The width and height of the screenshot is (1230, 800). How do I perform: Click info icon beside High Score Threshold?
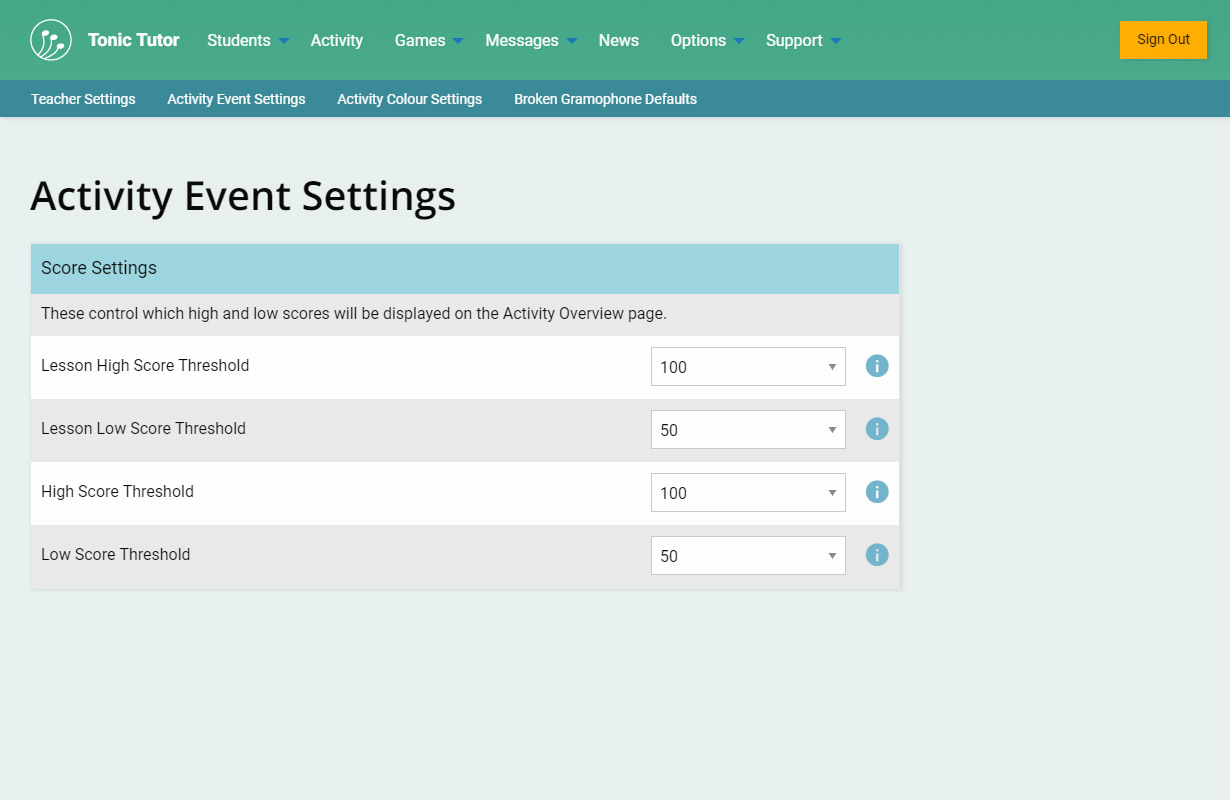(x=877, y=492)
